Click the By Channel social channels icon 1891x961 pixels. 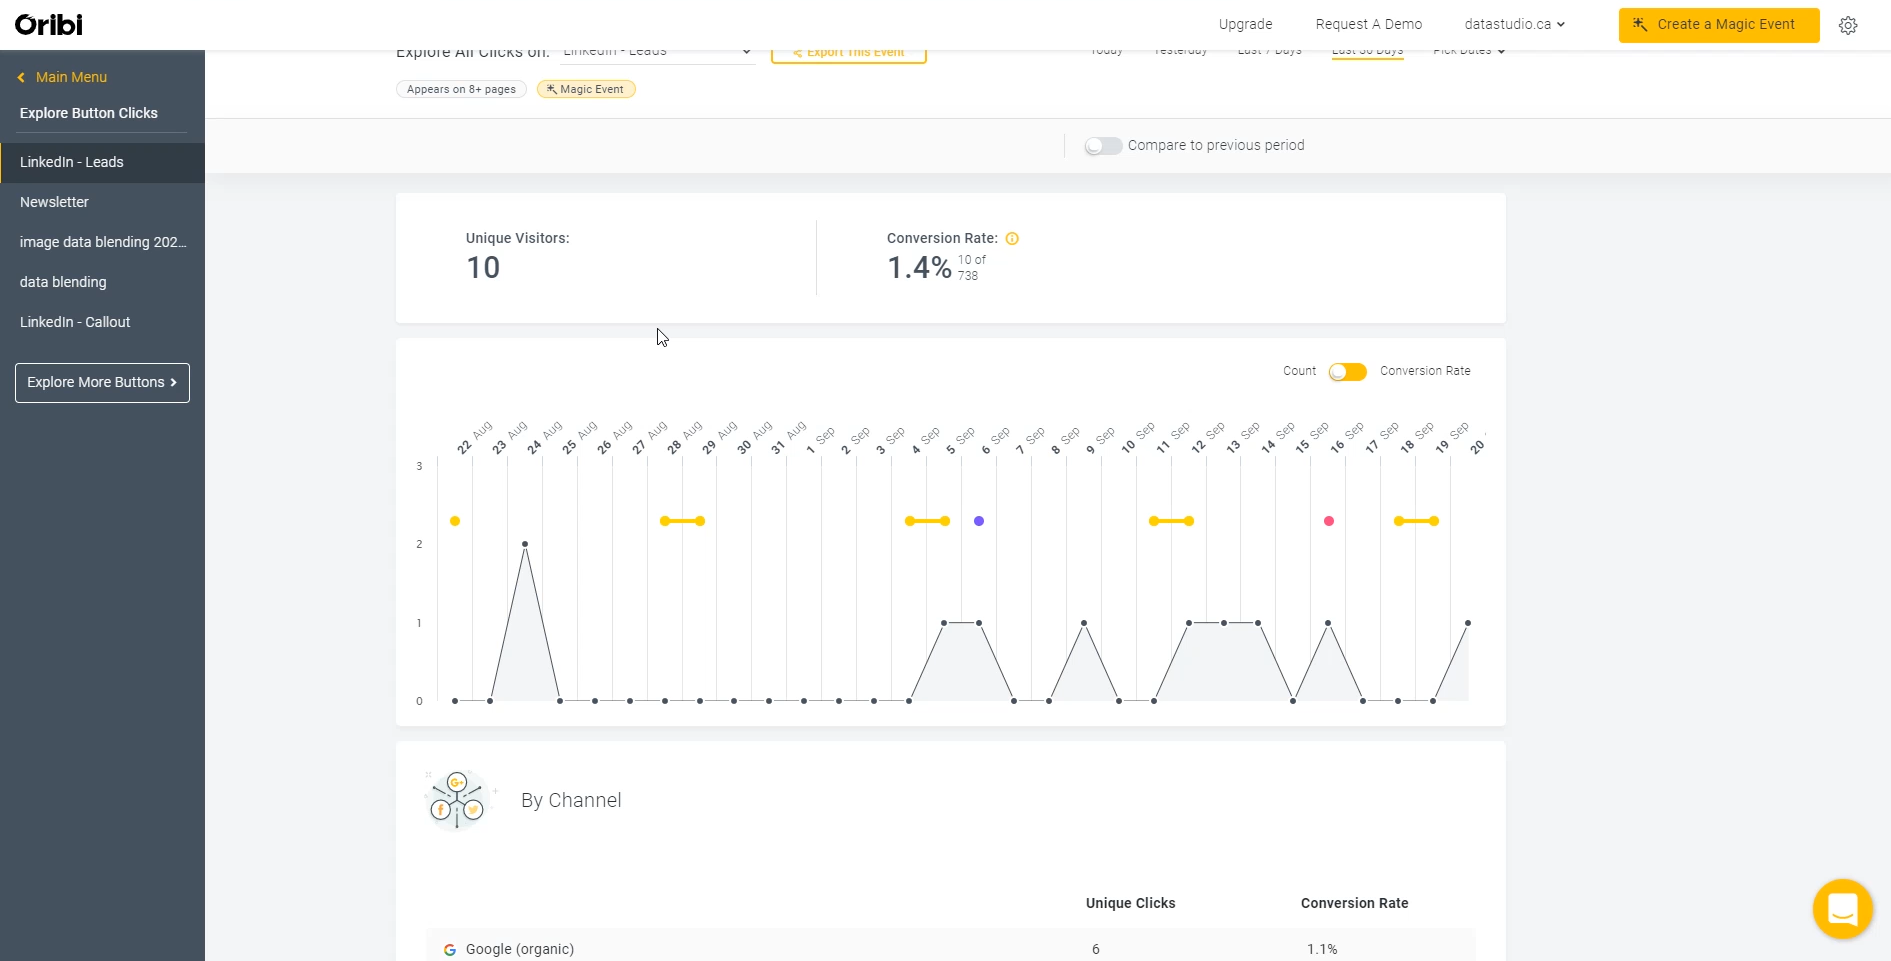(x=458, y=800)
